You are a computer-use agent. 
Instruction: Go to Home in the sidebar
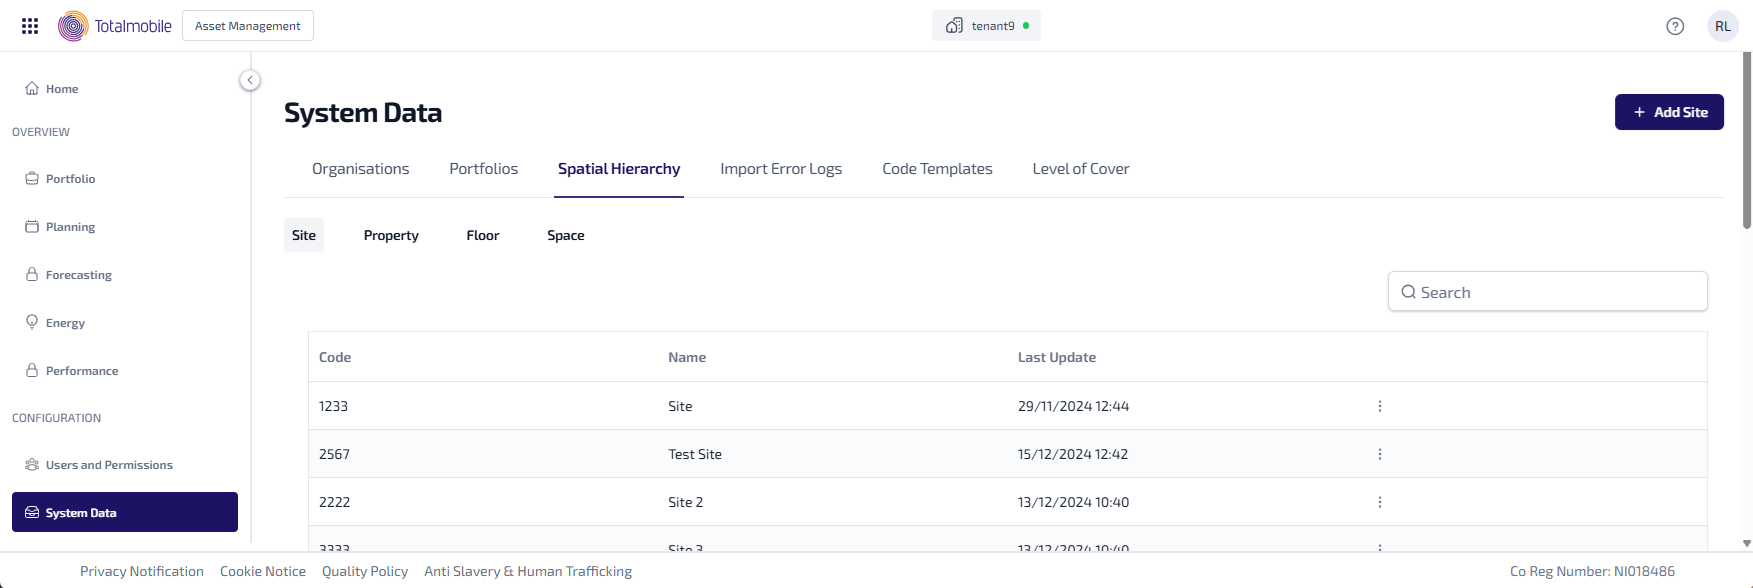coord(62,89)
